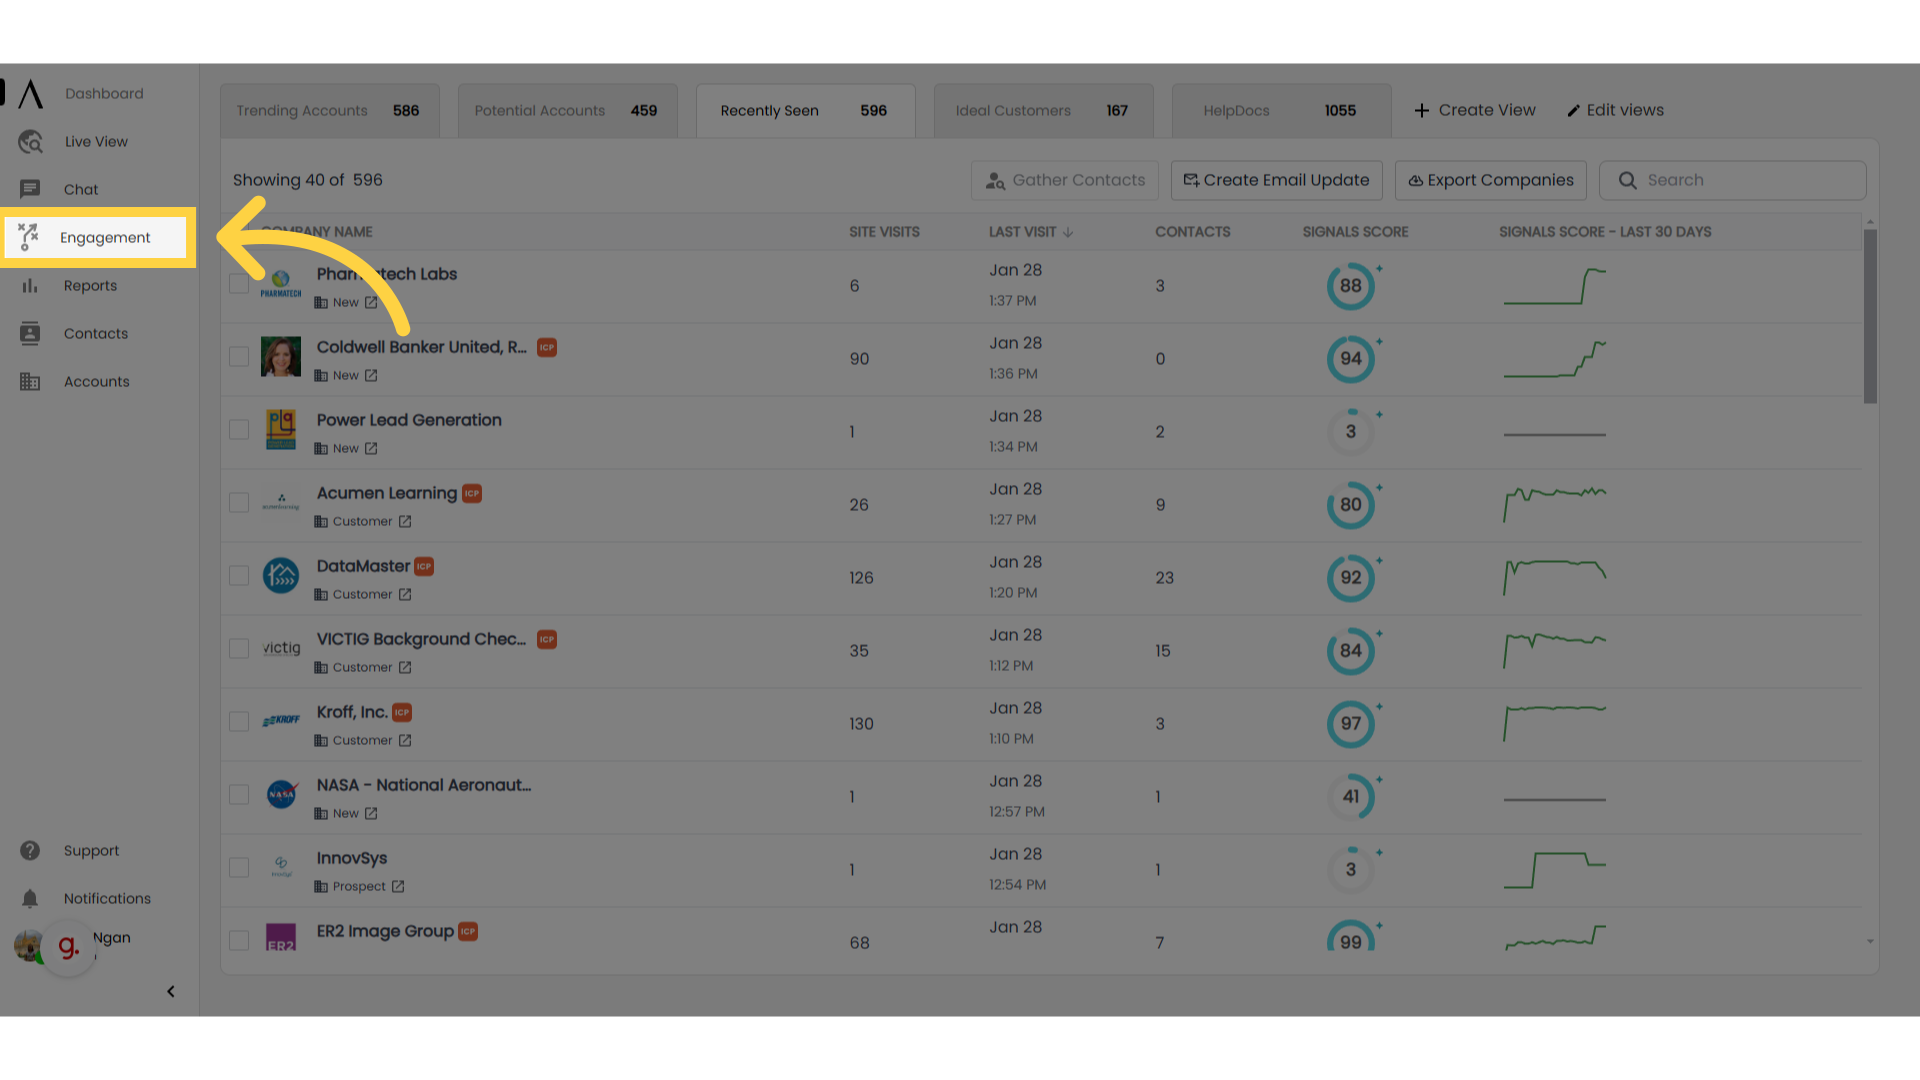Click the Ngan user profile avatar
This screenshot has width=1920, height=1080.
pos(28,946)
